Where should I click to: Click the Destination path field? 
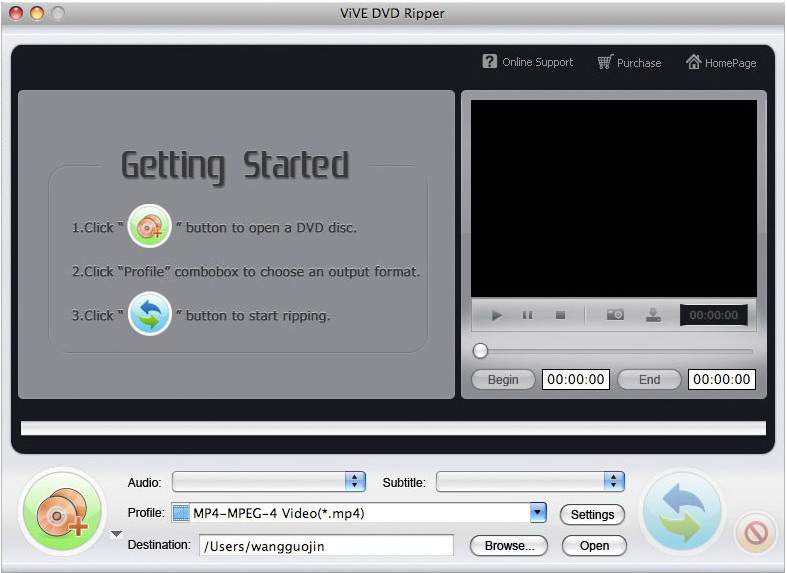(x=326, y=545)
